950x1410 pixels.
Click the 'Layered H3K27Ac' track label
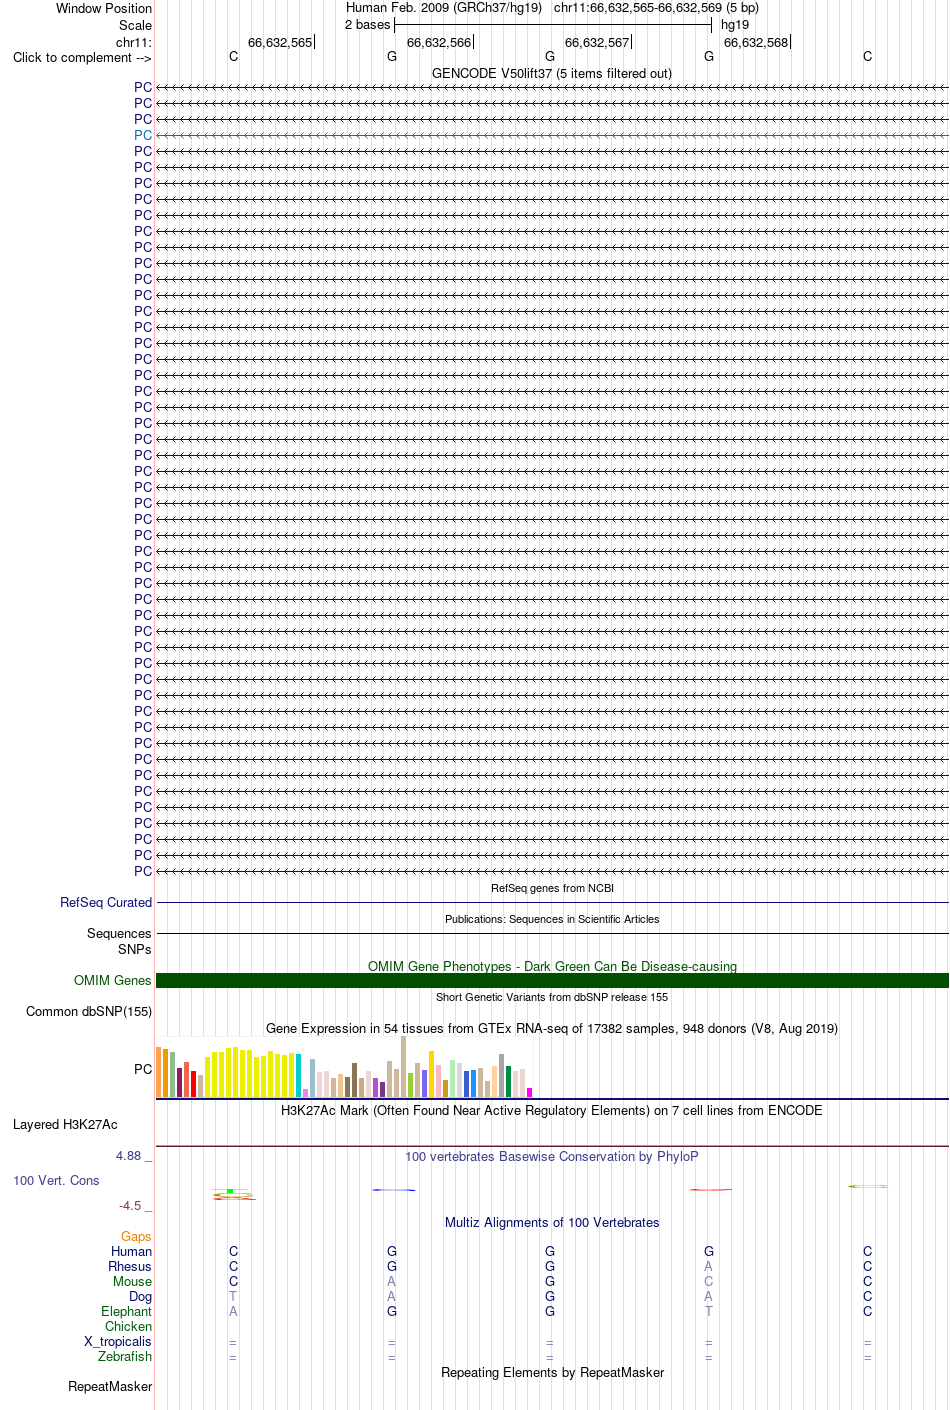[x=65, y=1124]
